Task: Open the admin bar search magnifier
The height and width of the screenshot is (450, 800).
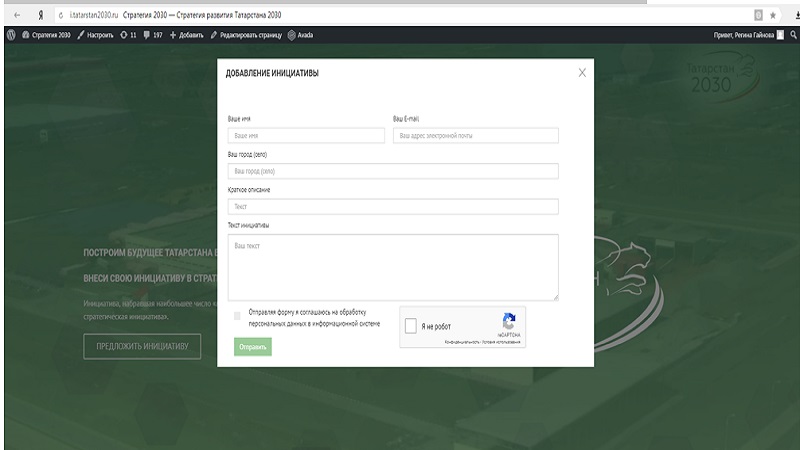Action: pos(793,34)
